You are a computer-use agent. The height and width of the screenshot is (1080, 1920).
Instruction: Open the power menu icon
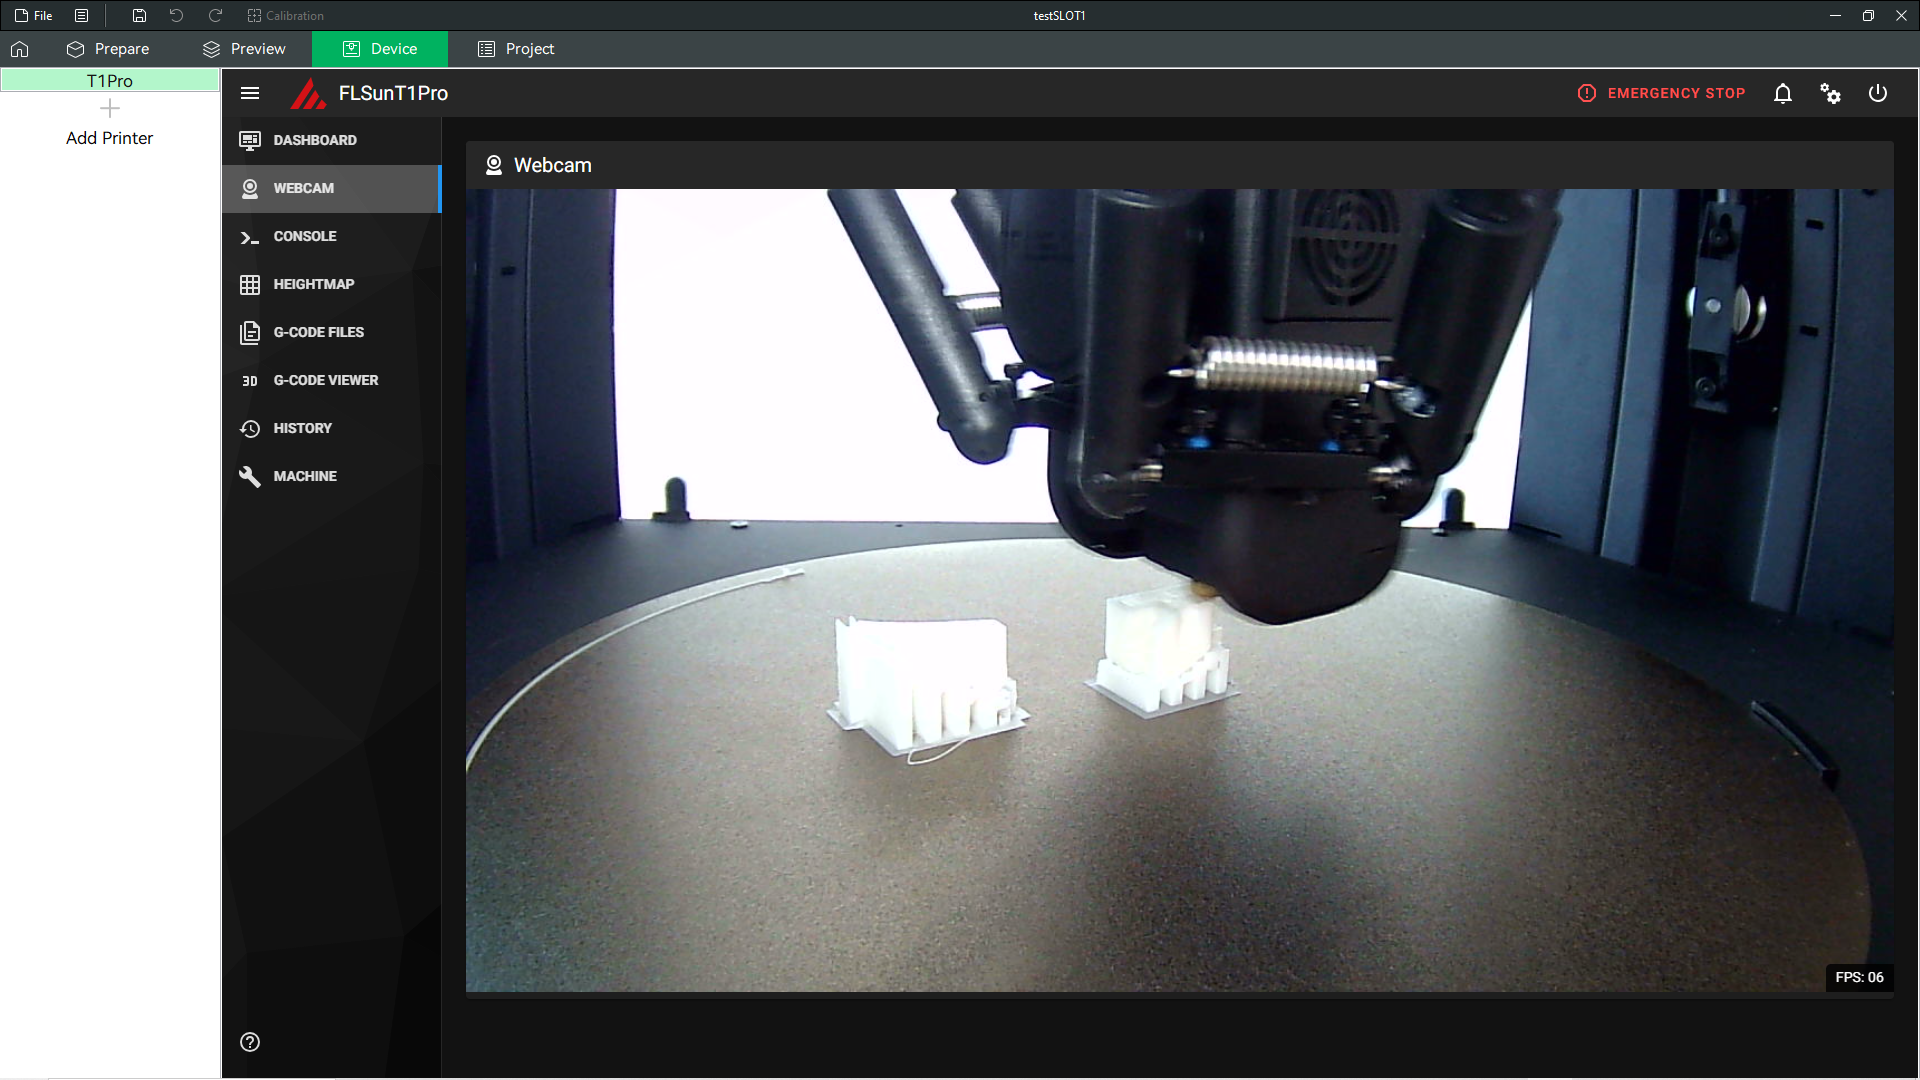1878,93
